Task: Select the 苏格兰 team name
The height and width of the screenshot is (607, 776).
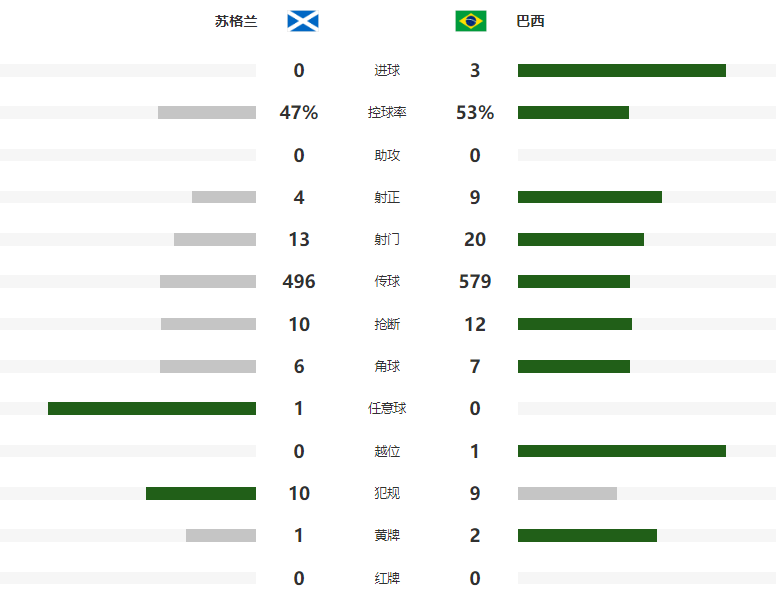Action: pyautogui.click(x=236, y=21)
